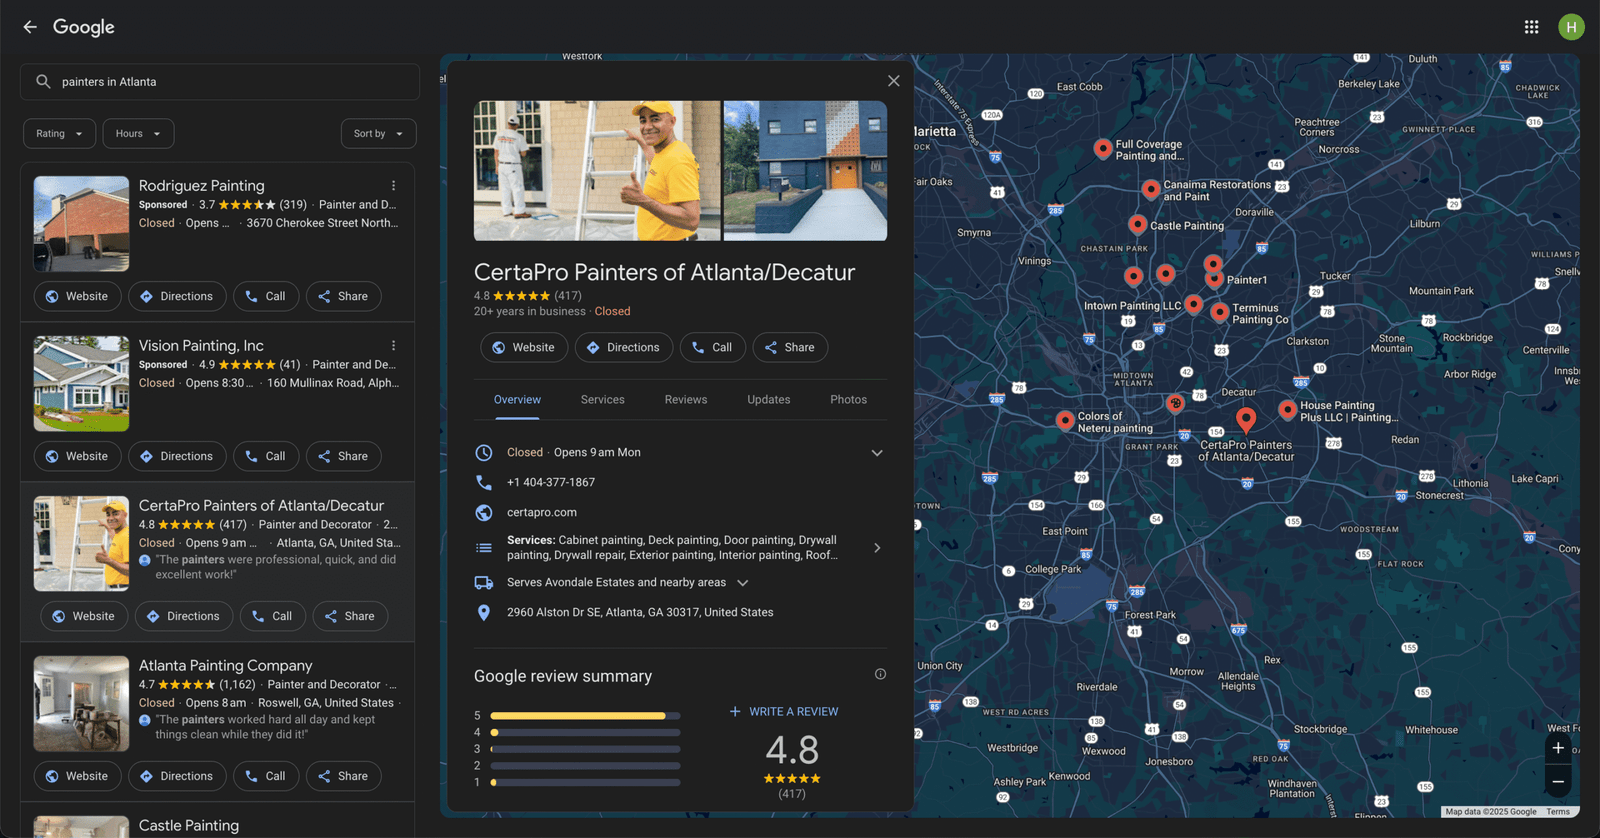The width and height of the screenshot is (1600, 838).
Task: Click the 4-star rating bar
Action: (585, 733)
